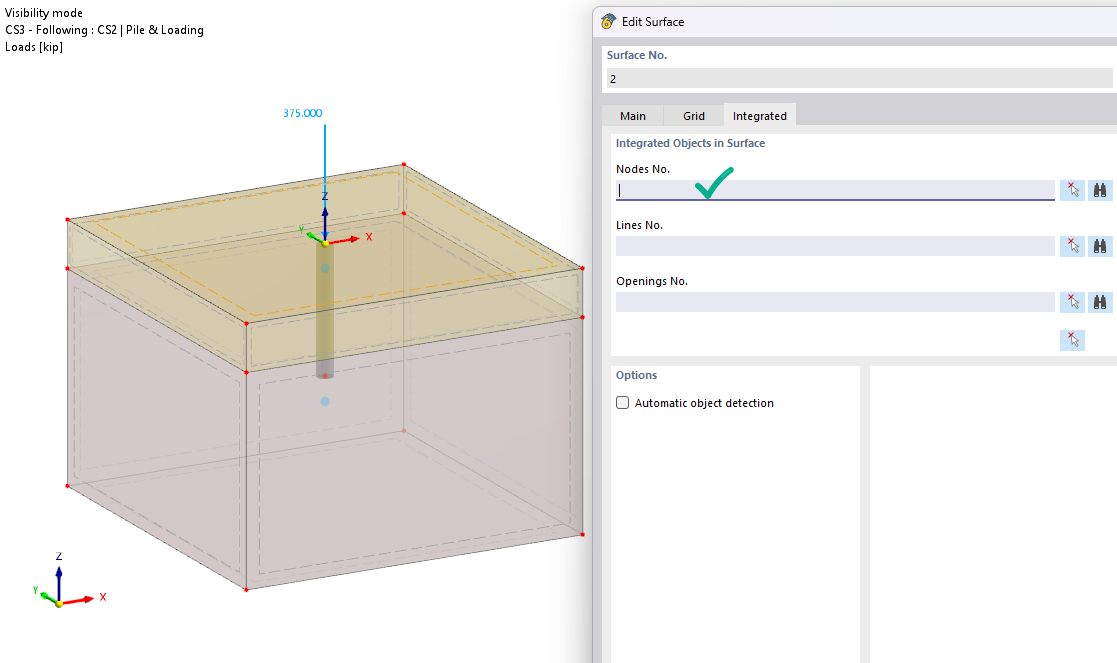This screenshot has height=663, width=1117.
Task: Switch to the Main tab
Action: (632, 115)
